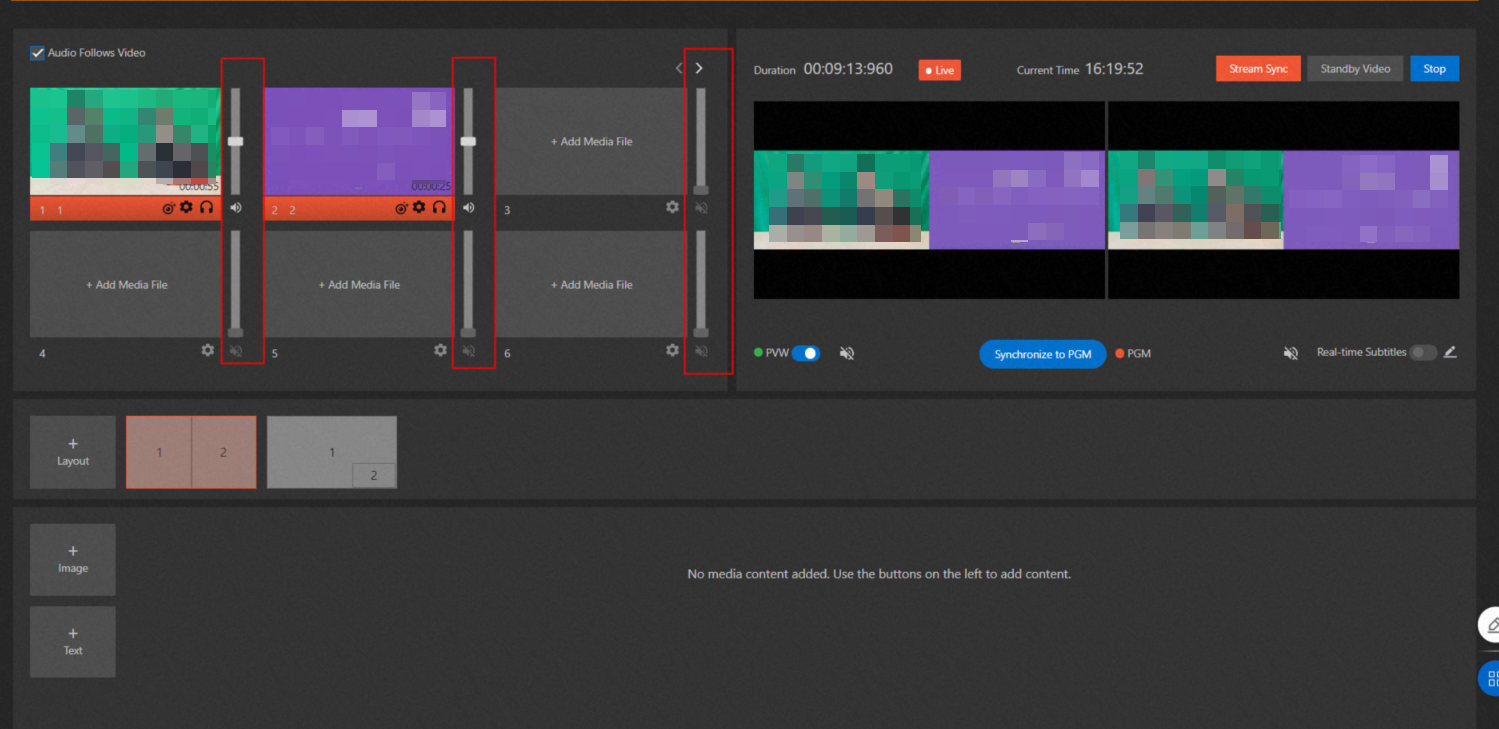
Task: Click volume slider handle for source 1
Action: (236, 141)
